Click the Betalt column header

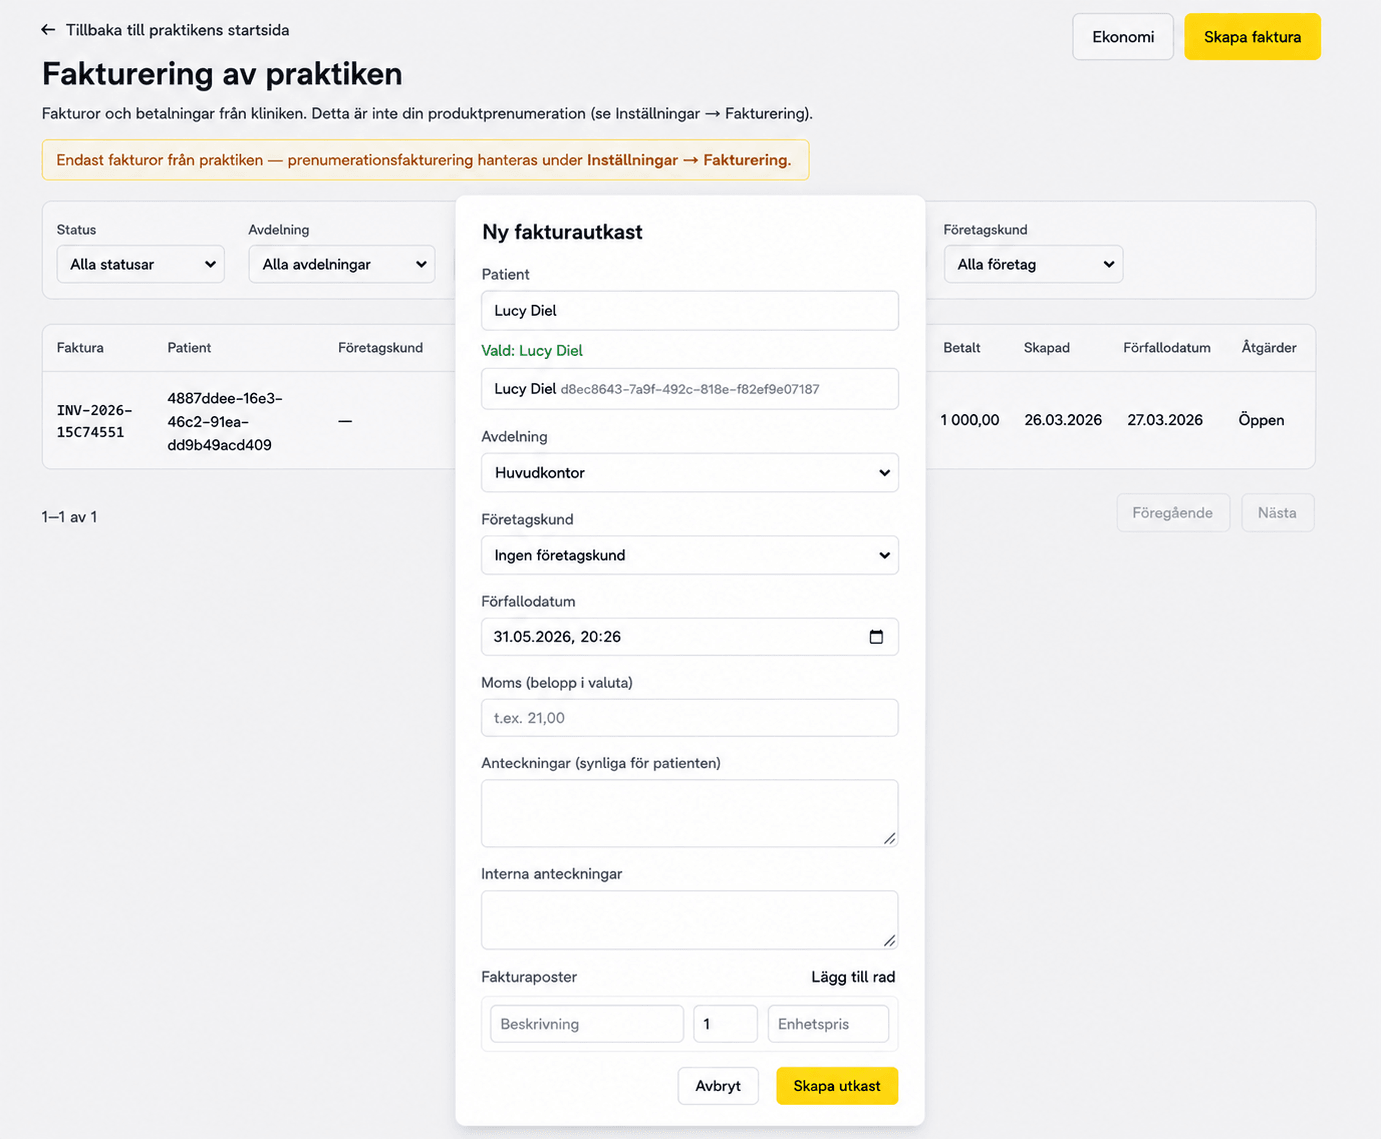pyautogui.click(x=962, y=348)
